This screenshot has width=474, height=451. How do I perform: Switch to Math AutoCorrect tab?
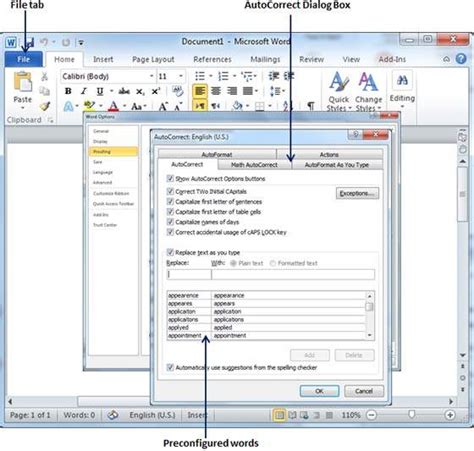point(254,165)
